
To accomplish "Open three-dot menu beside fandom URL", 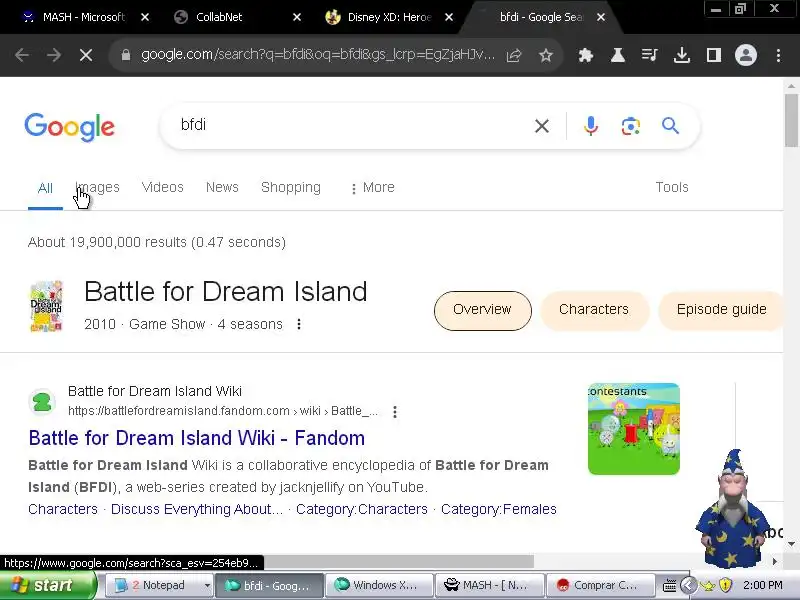I will pyautogui.click(x=395, y=412).
